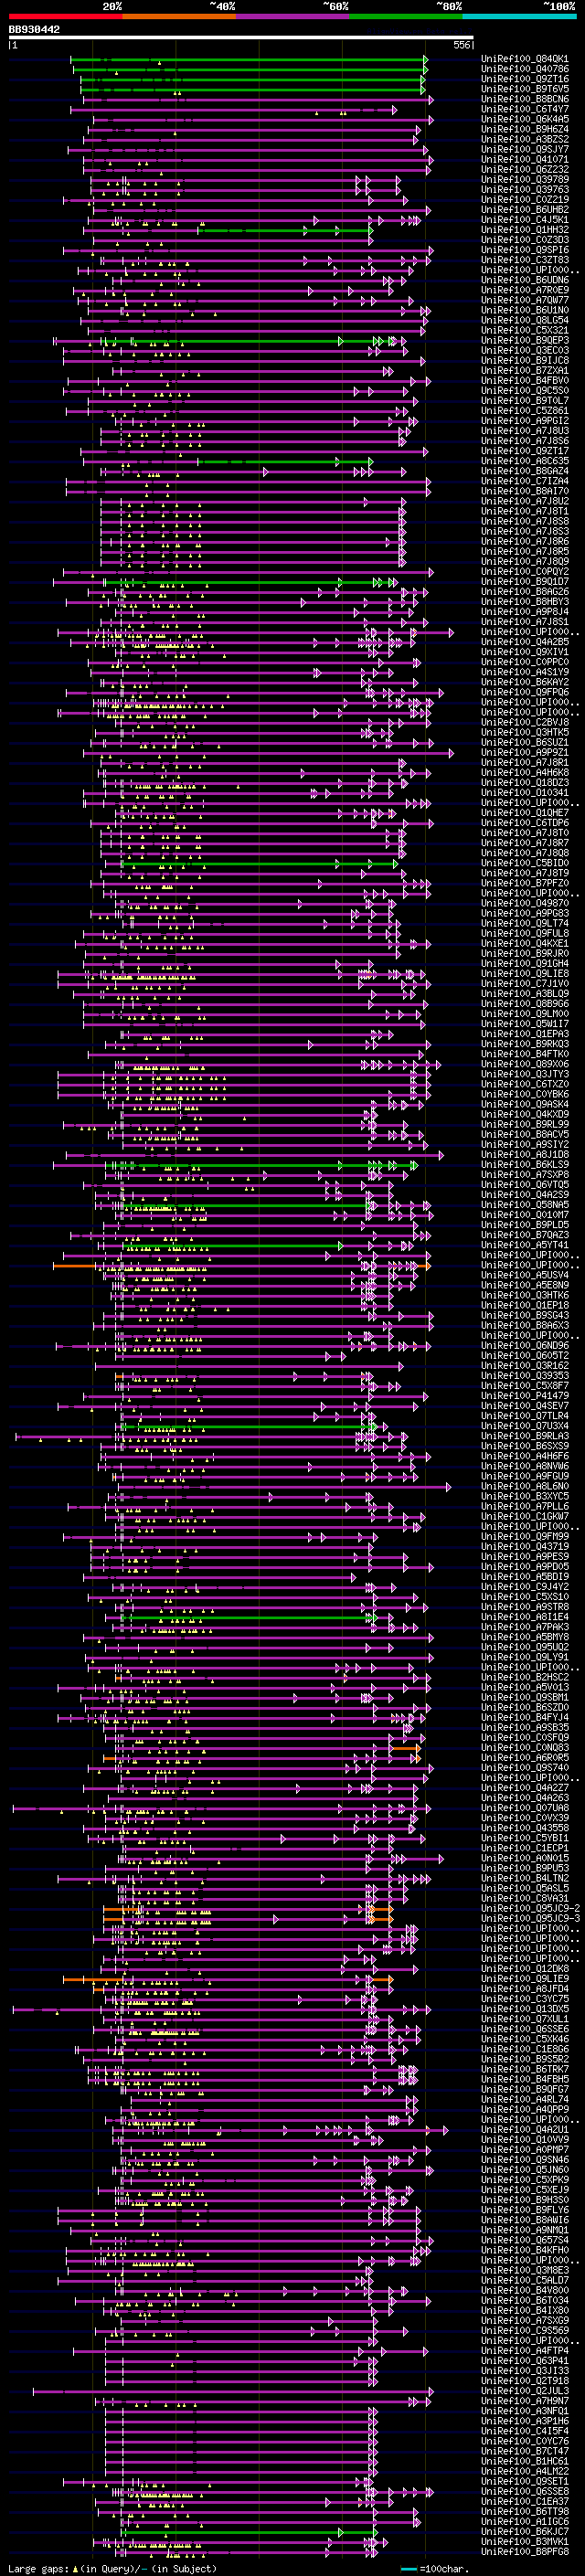Click the UniRef100_Q7U3X4 label
The image size is (585, 2576).
coord(525,1426)
